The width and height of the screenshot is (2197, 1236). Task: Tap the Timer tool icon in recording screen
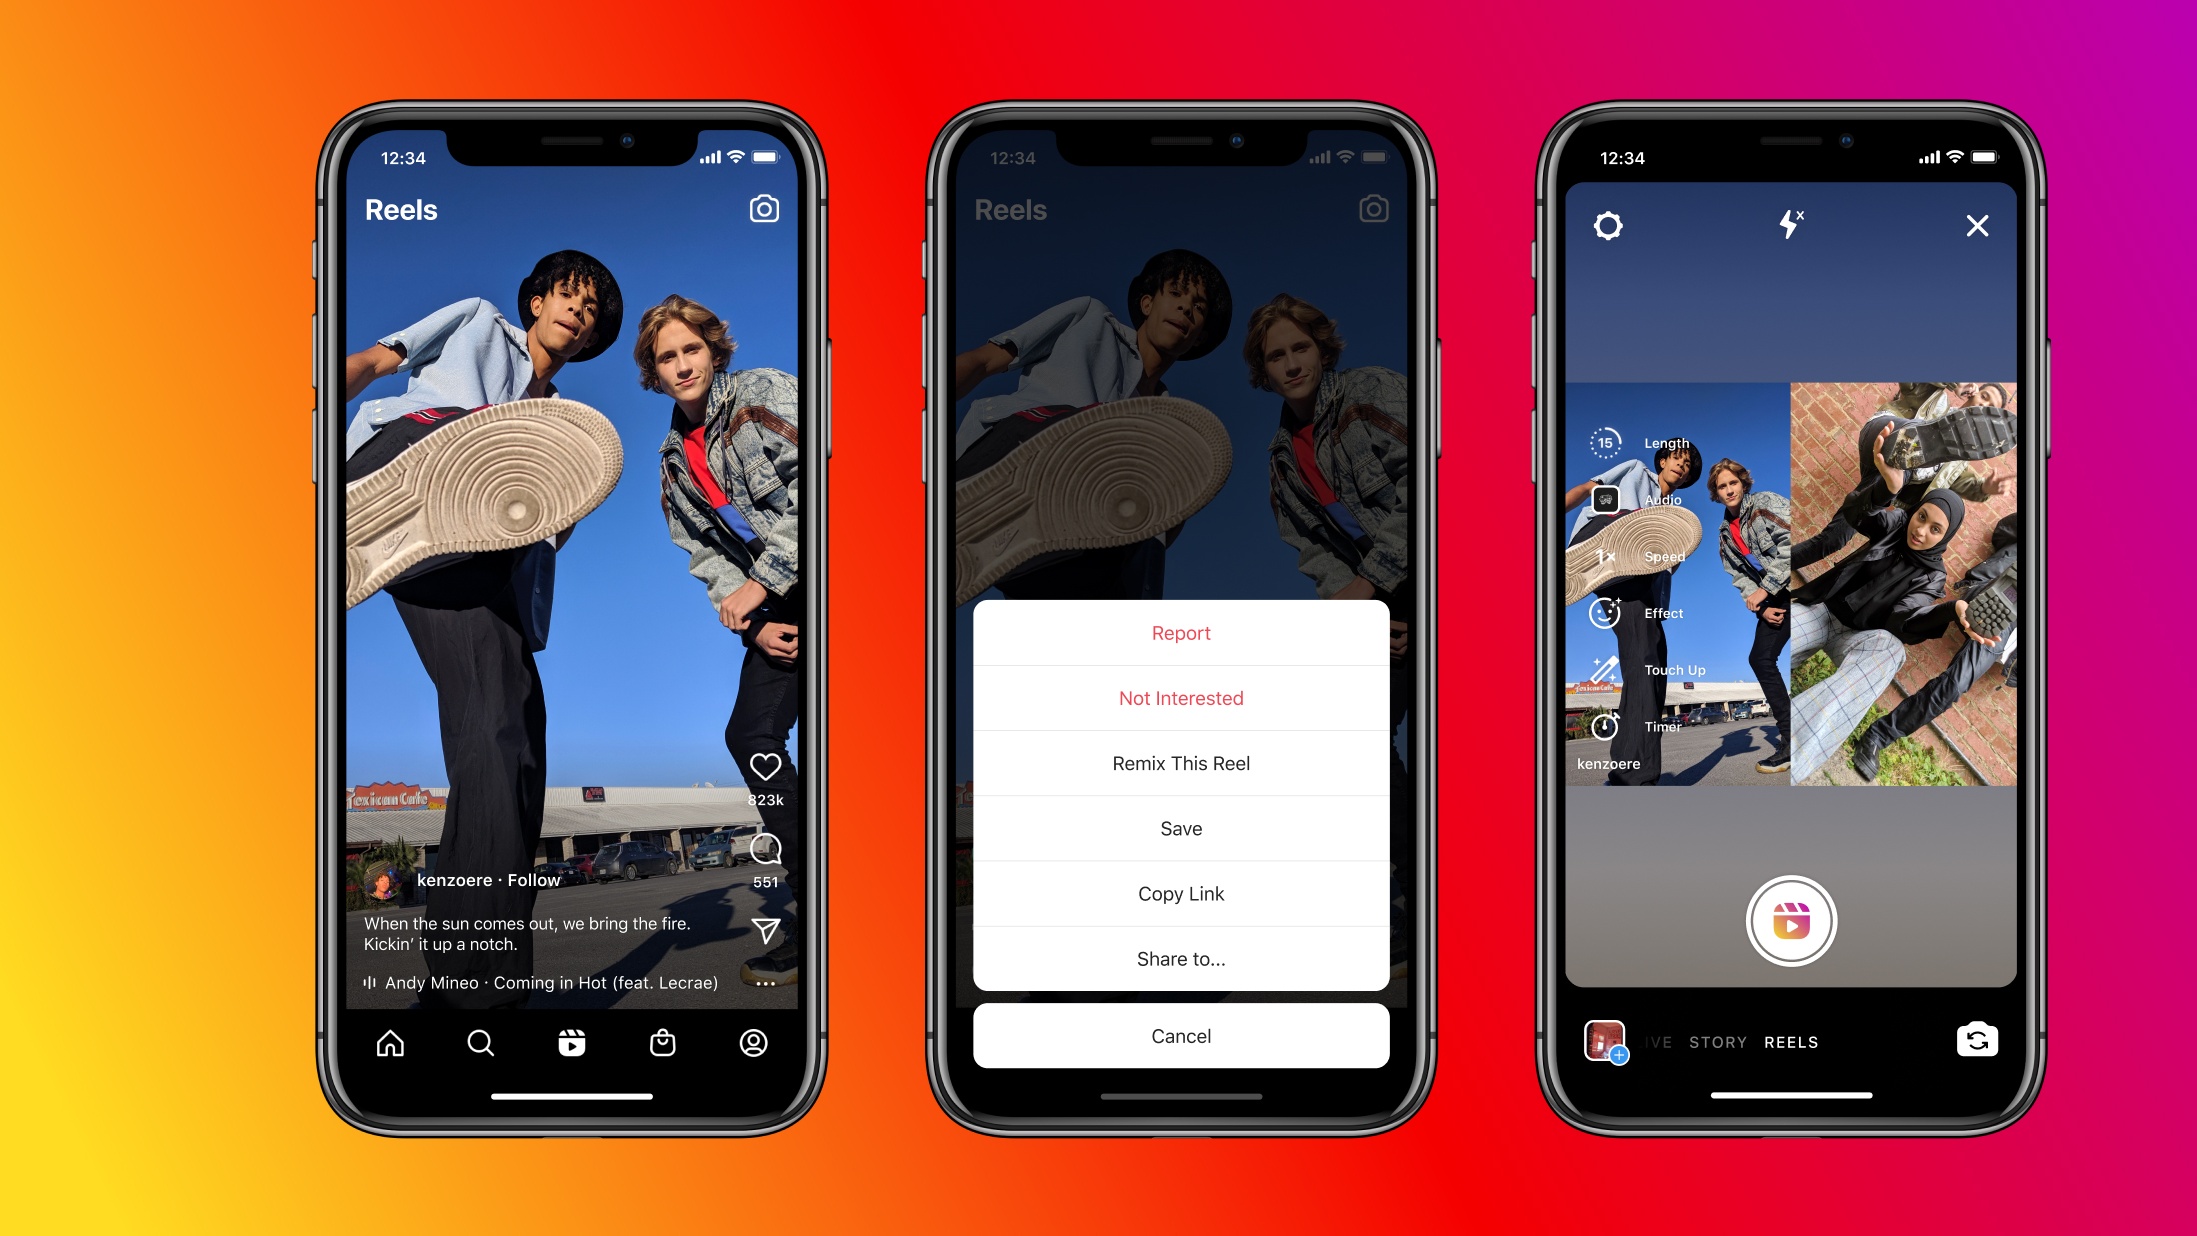[x=1604, y=726]
